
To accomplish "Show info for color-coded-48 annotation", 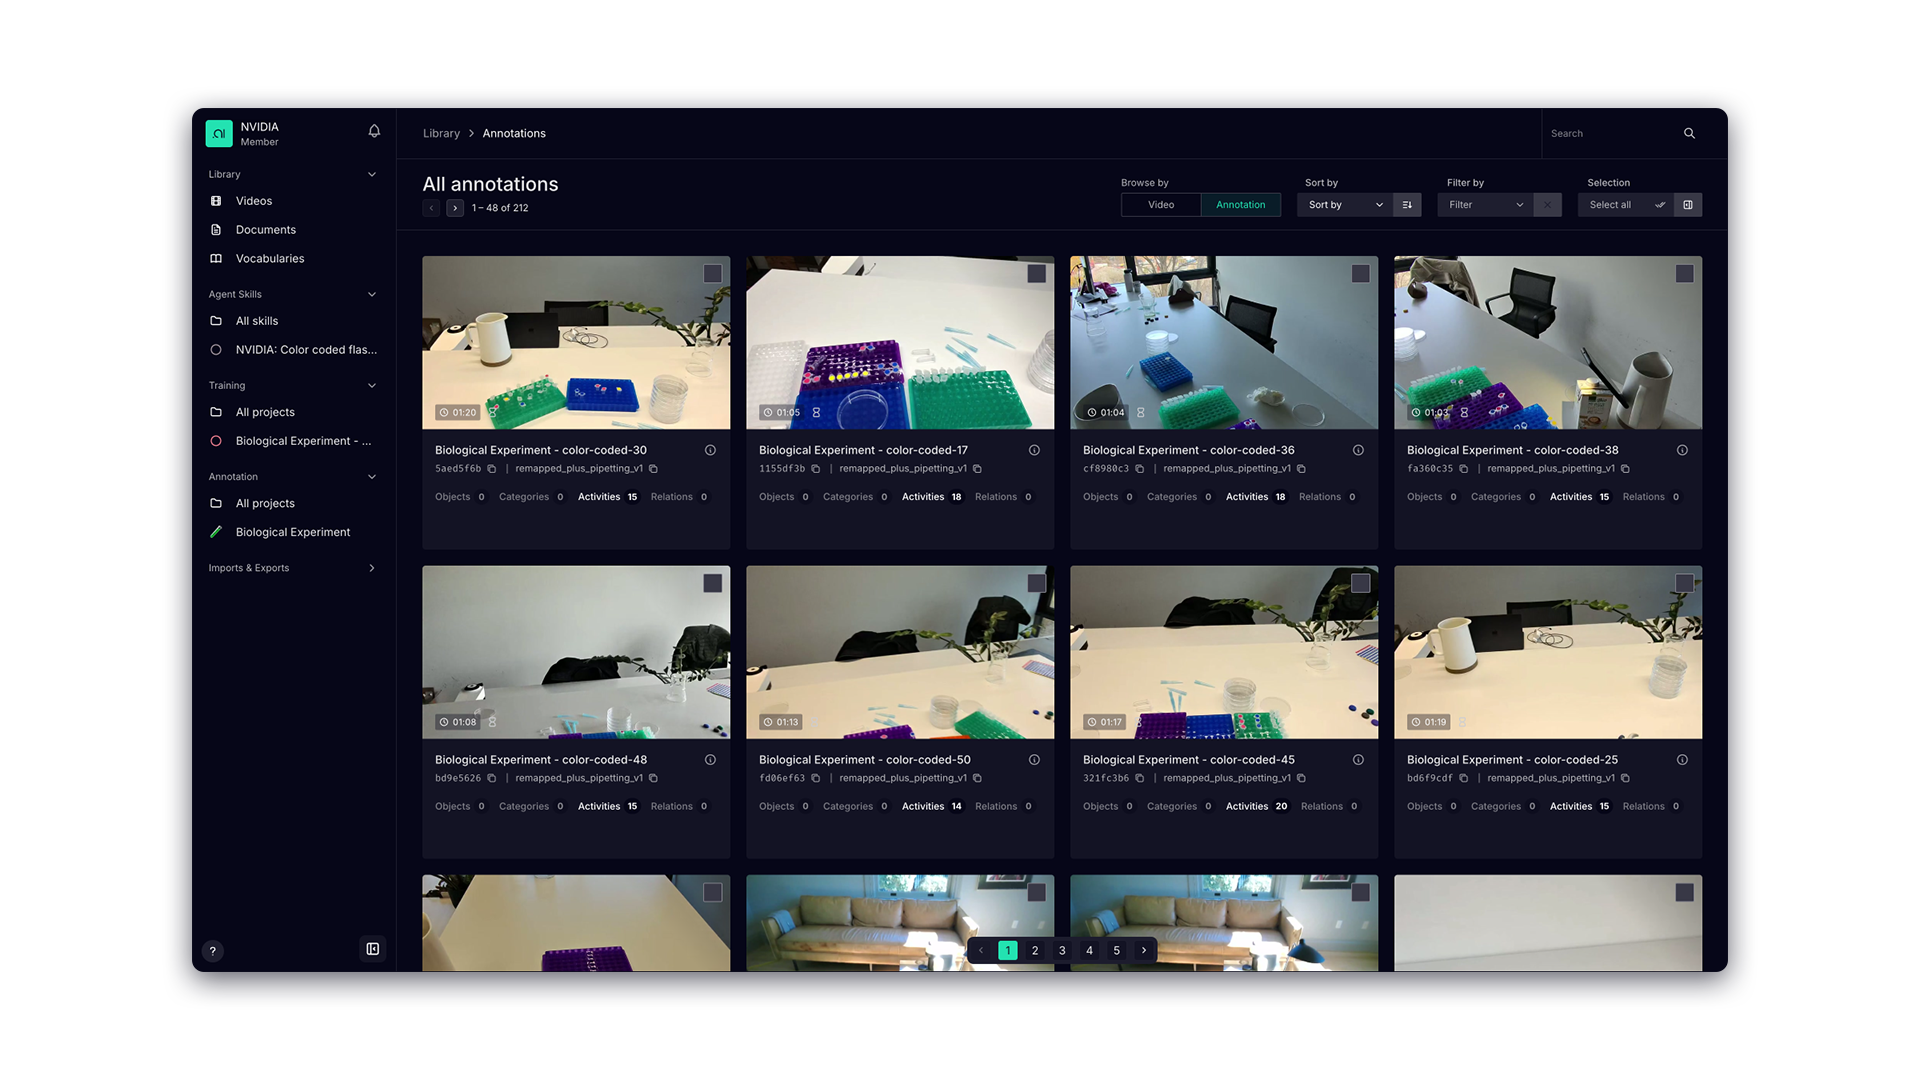I will 710,760.
